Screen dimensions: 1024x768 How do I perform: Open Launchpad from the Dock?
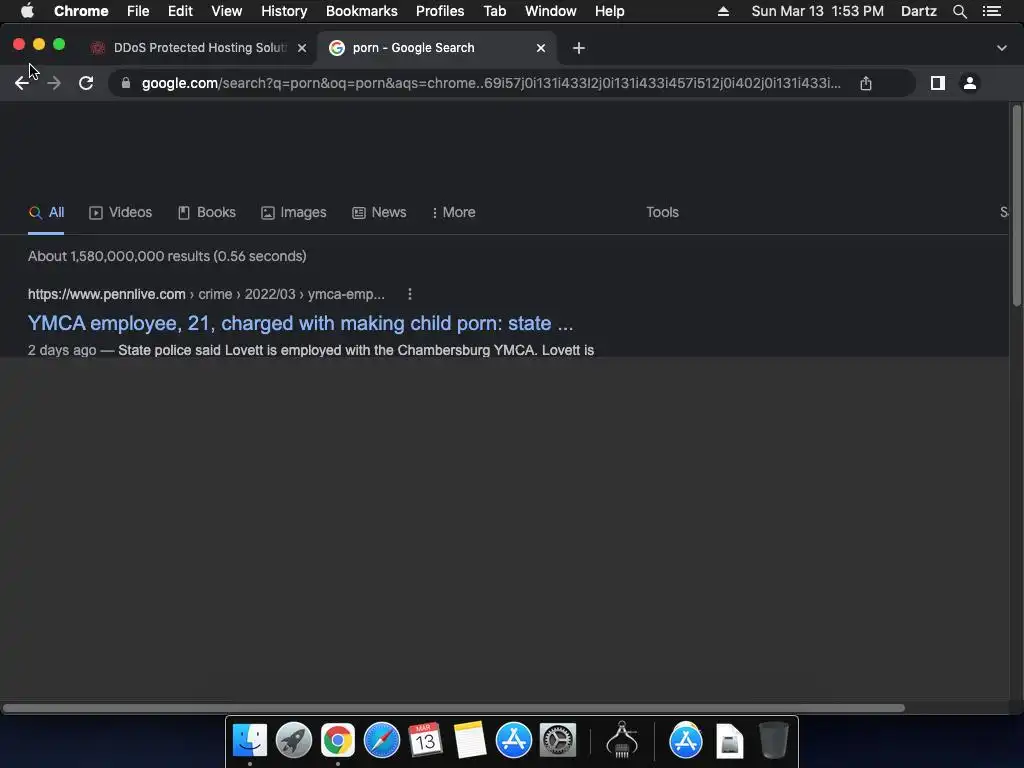293,741
